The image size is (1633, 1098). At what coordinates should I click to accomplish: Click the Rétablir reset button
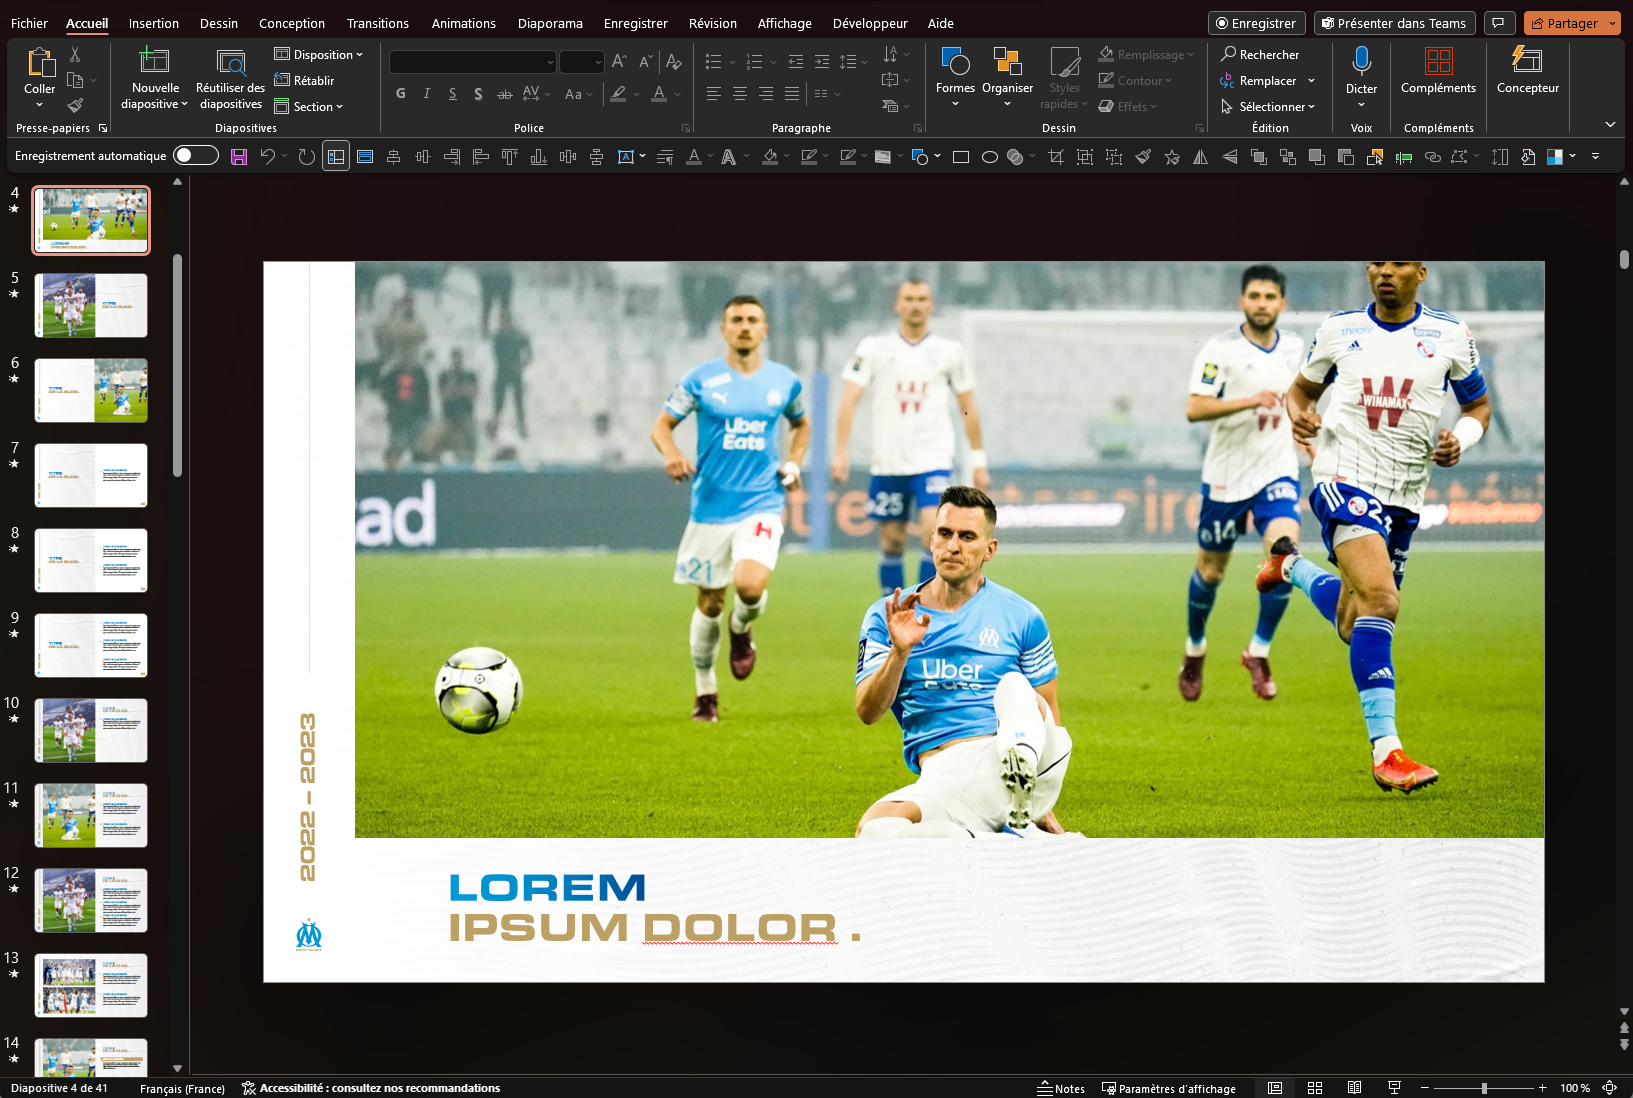coord(305,80)
